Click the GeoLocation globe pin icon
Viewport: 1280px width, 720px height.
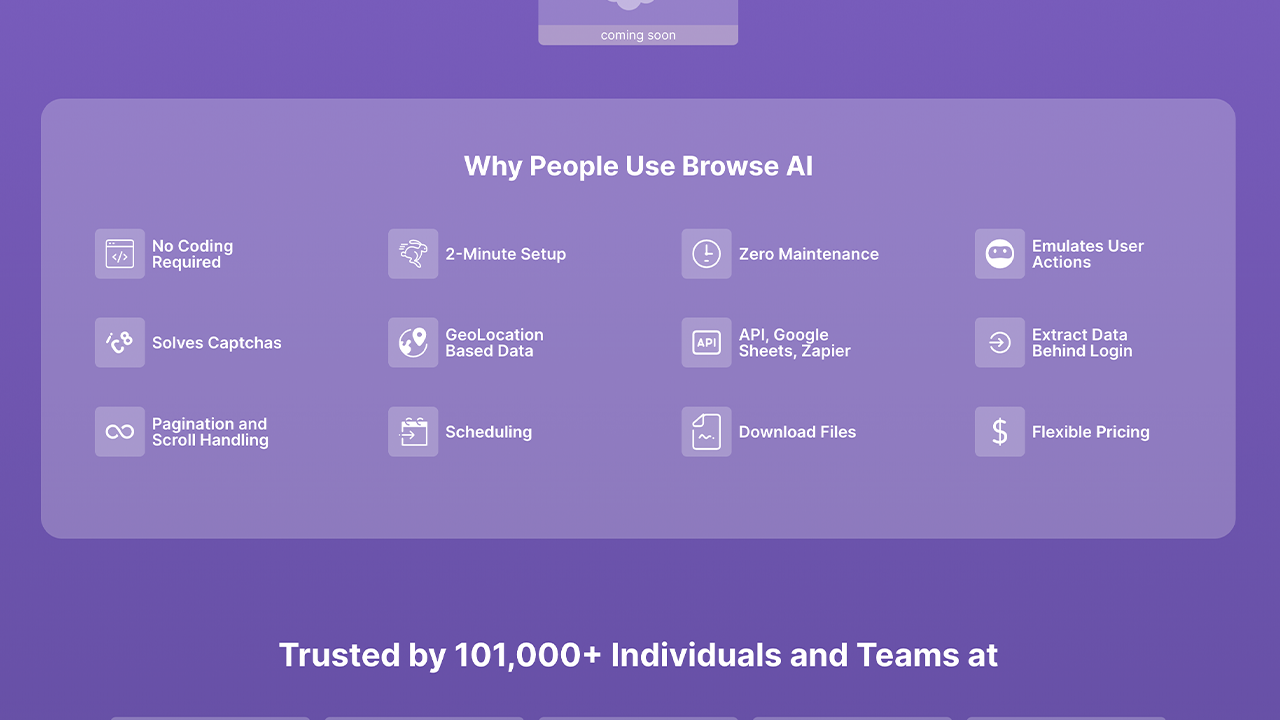[x=413, y=343]
